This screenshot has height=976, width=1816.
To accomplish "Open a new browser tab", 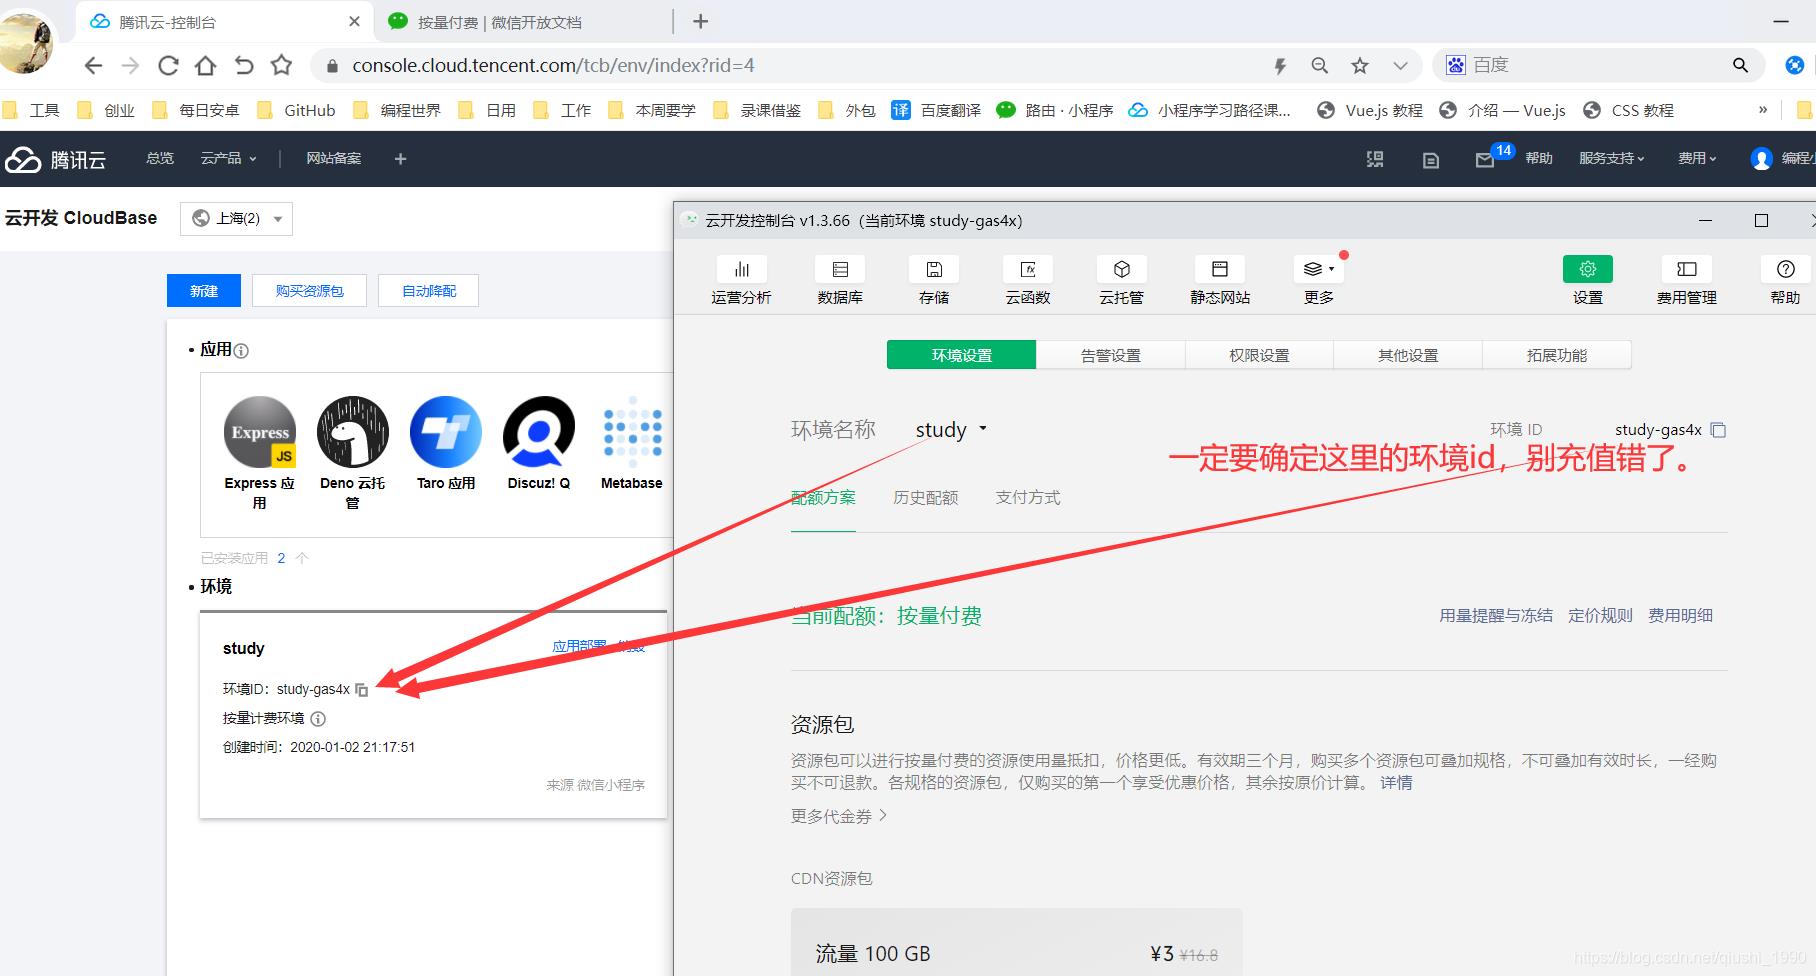I will click(x=701, y=21).
